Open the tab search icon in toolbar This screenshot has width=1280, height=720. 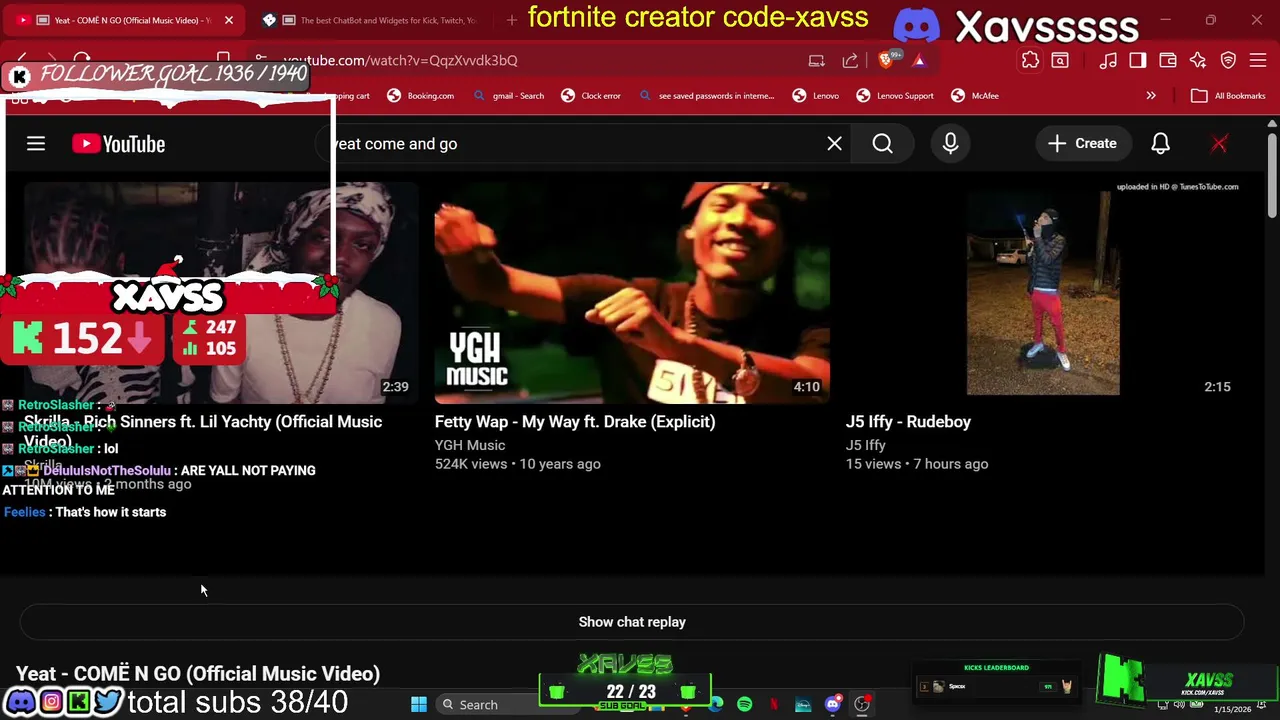click(1060, 61)
